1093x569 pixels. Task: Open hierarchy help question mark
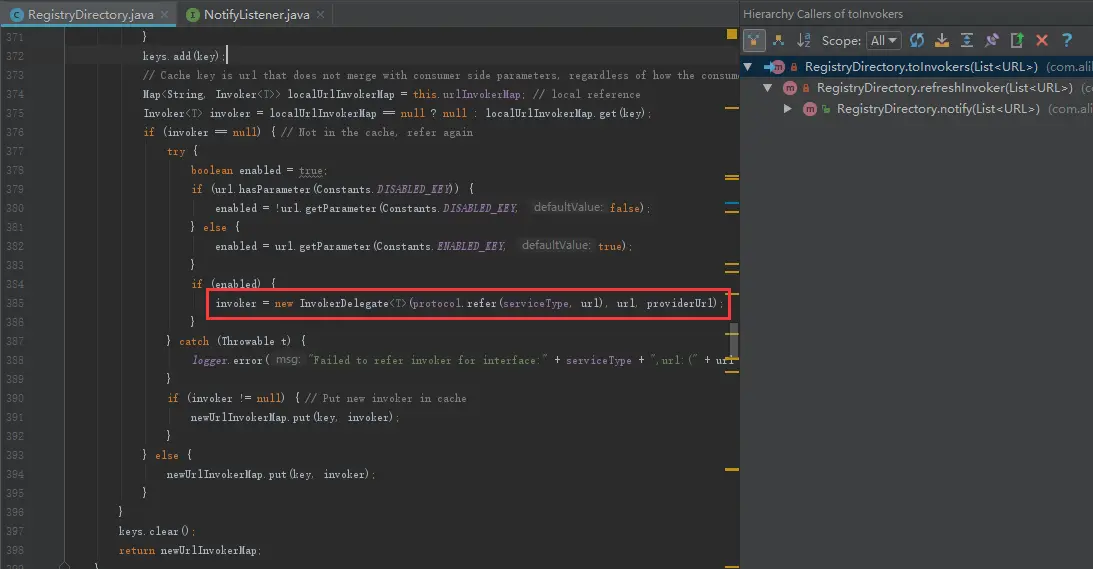[1067, 40]
